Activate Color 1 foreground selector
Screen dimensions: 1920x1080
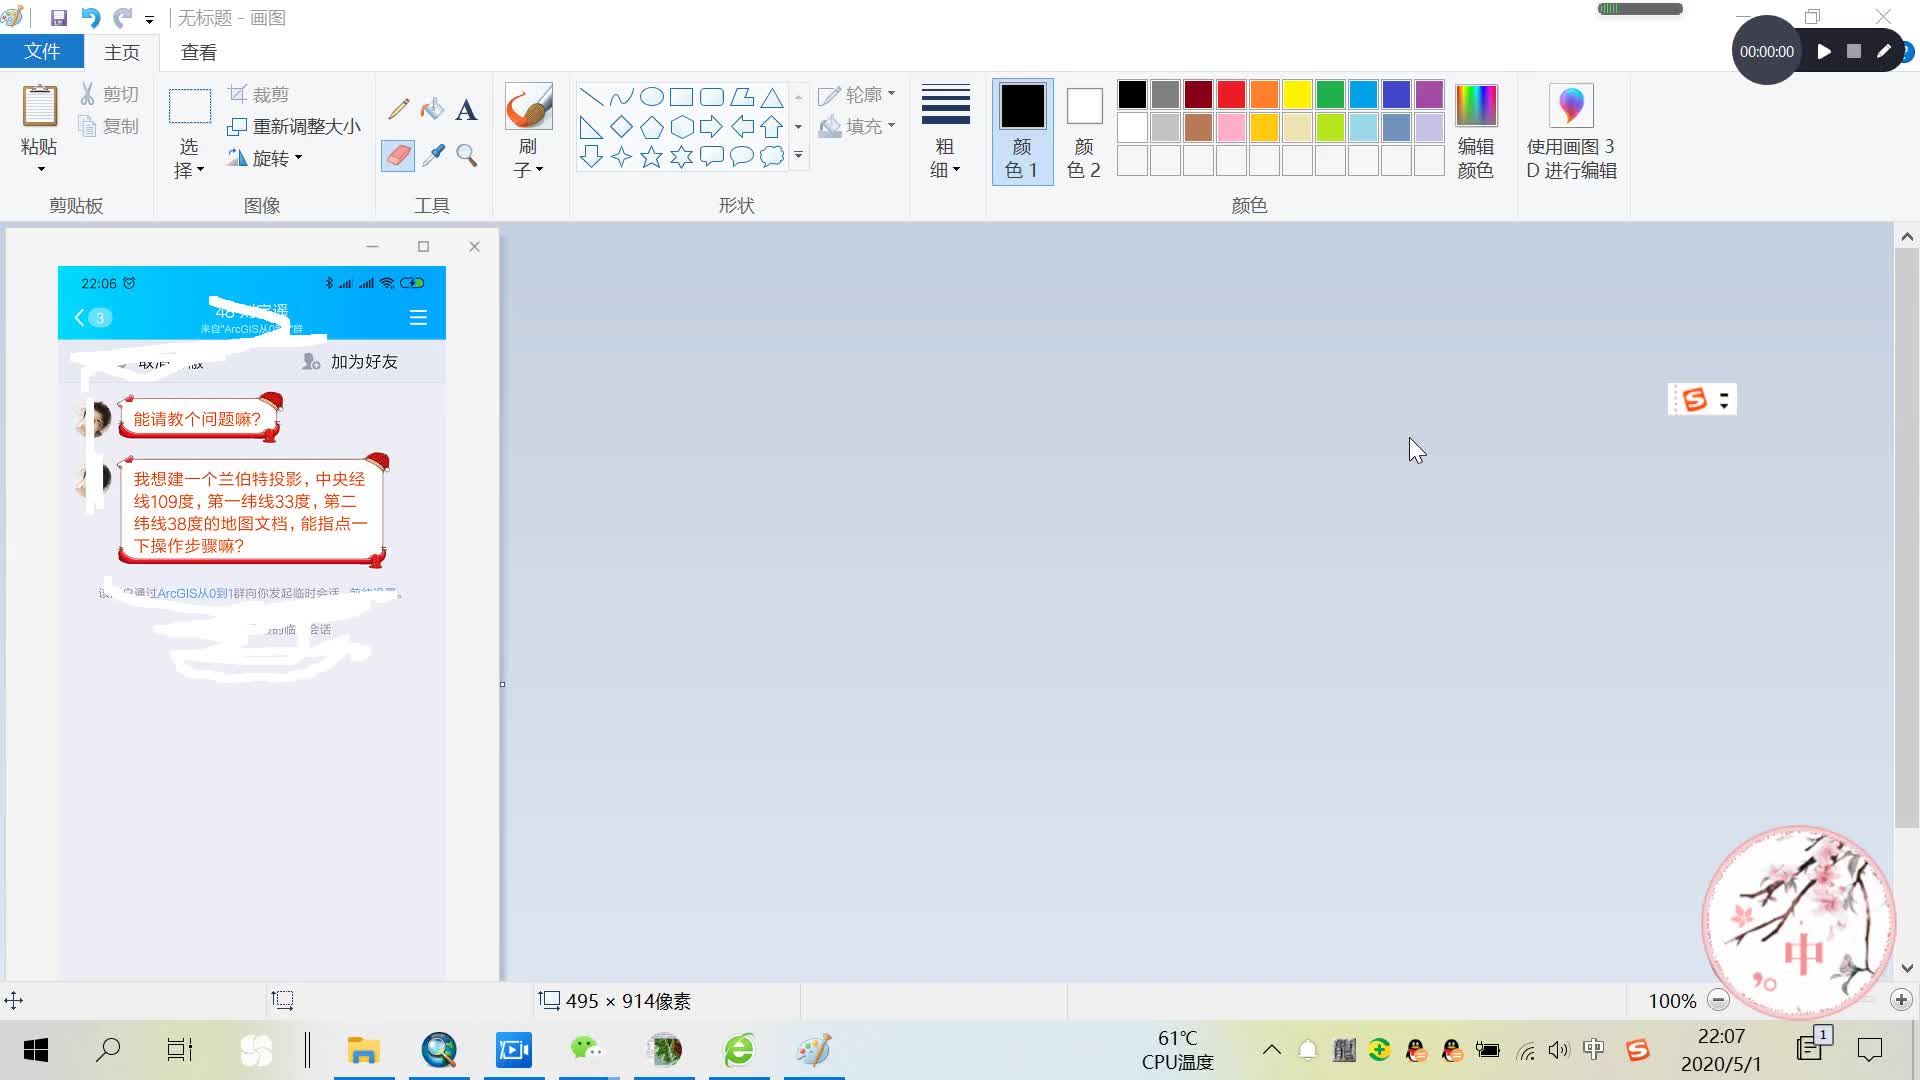[x=1022, y=131]
